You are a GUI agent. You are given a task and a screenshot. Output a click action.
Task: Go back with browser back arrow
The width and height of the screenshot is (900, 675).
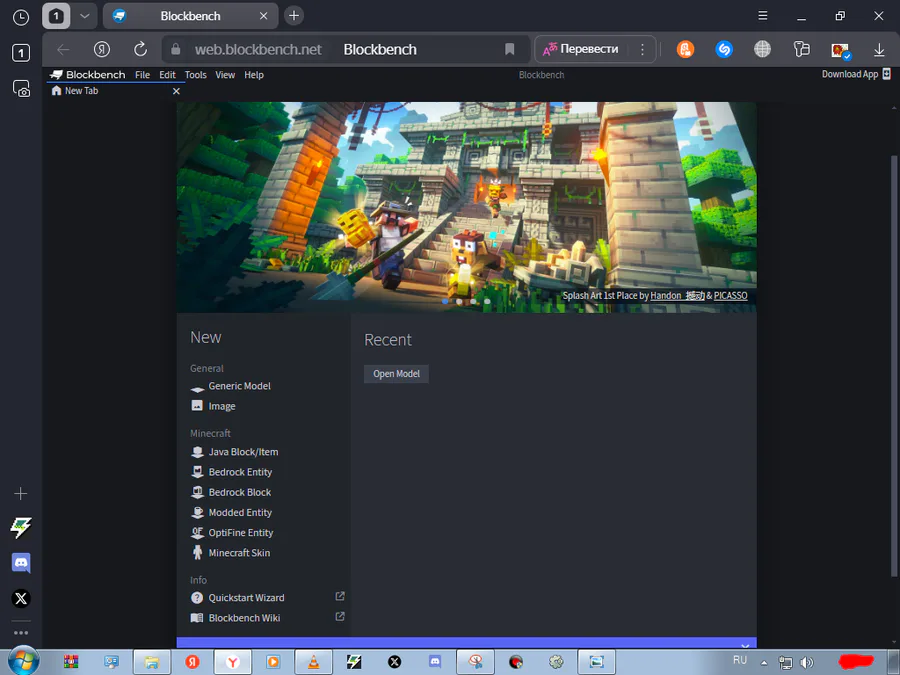pos(63,49)
